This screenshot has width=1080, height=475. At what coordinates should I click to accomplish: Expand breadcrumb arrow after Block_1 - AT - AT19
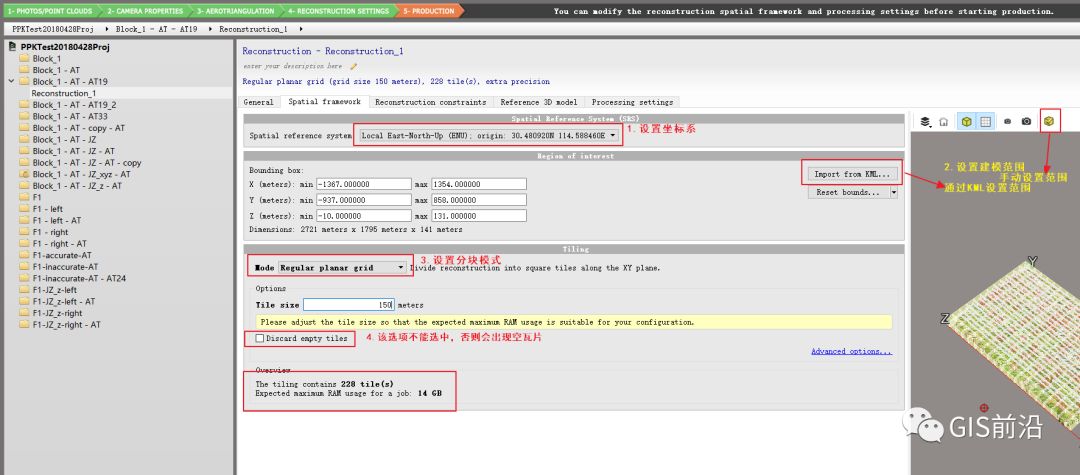[x=211, y=30]
